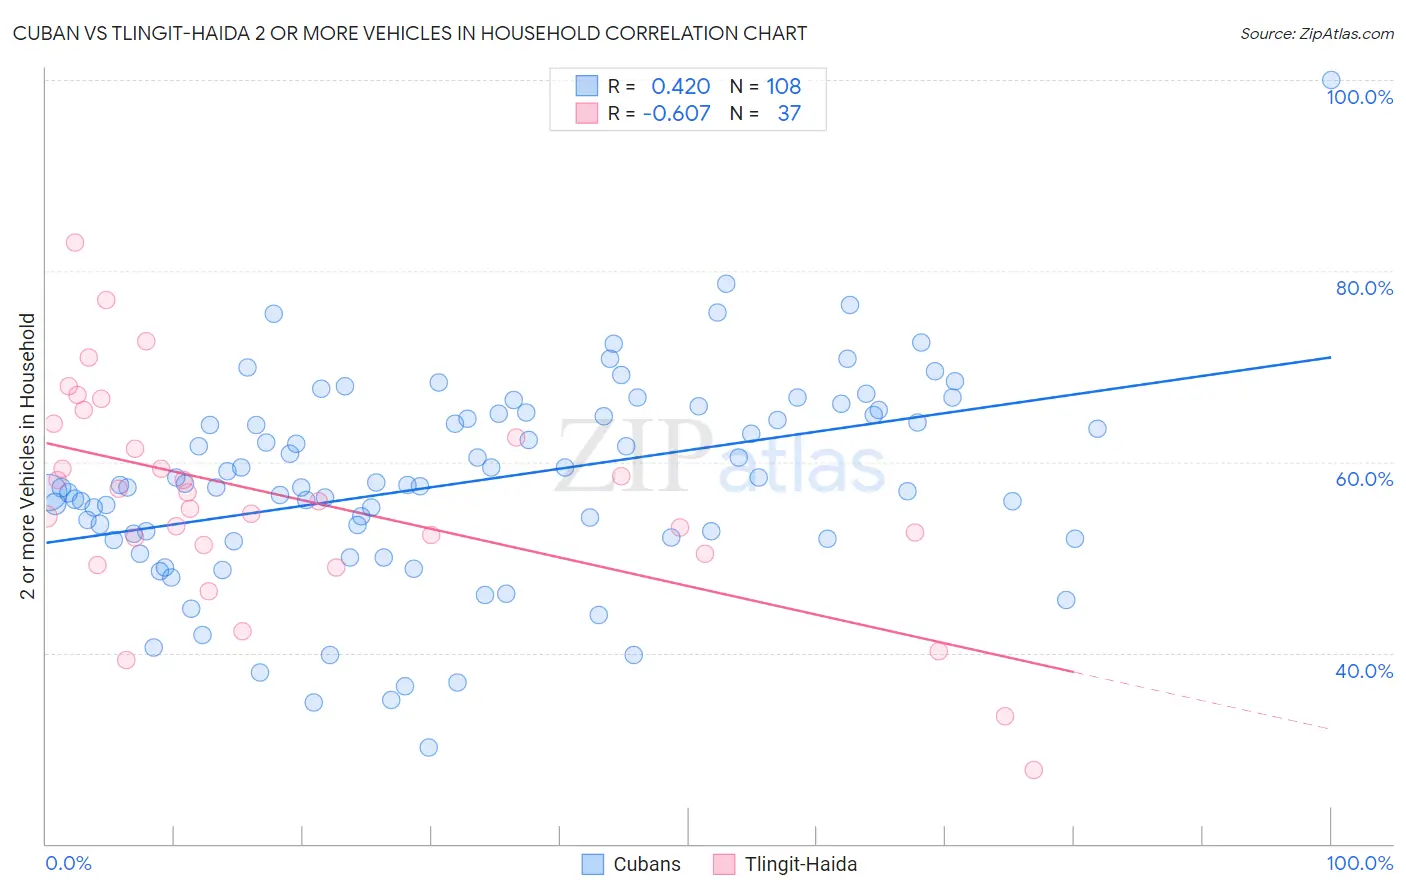
Task: Click the pink Tlingit-Haida legend swatch at bottom
Action: tap(724, 864)
